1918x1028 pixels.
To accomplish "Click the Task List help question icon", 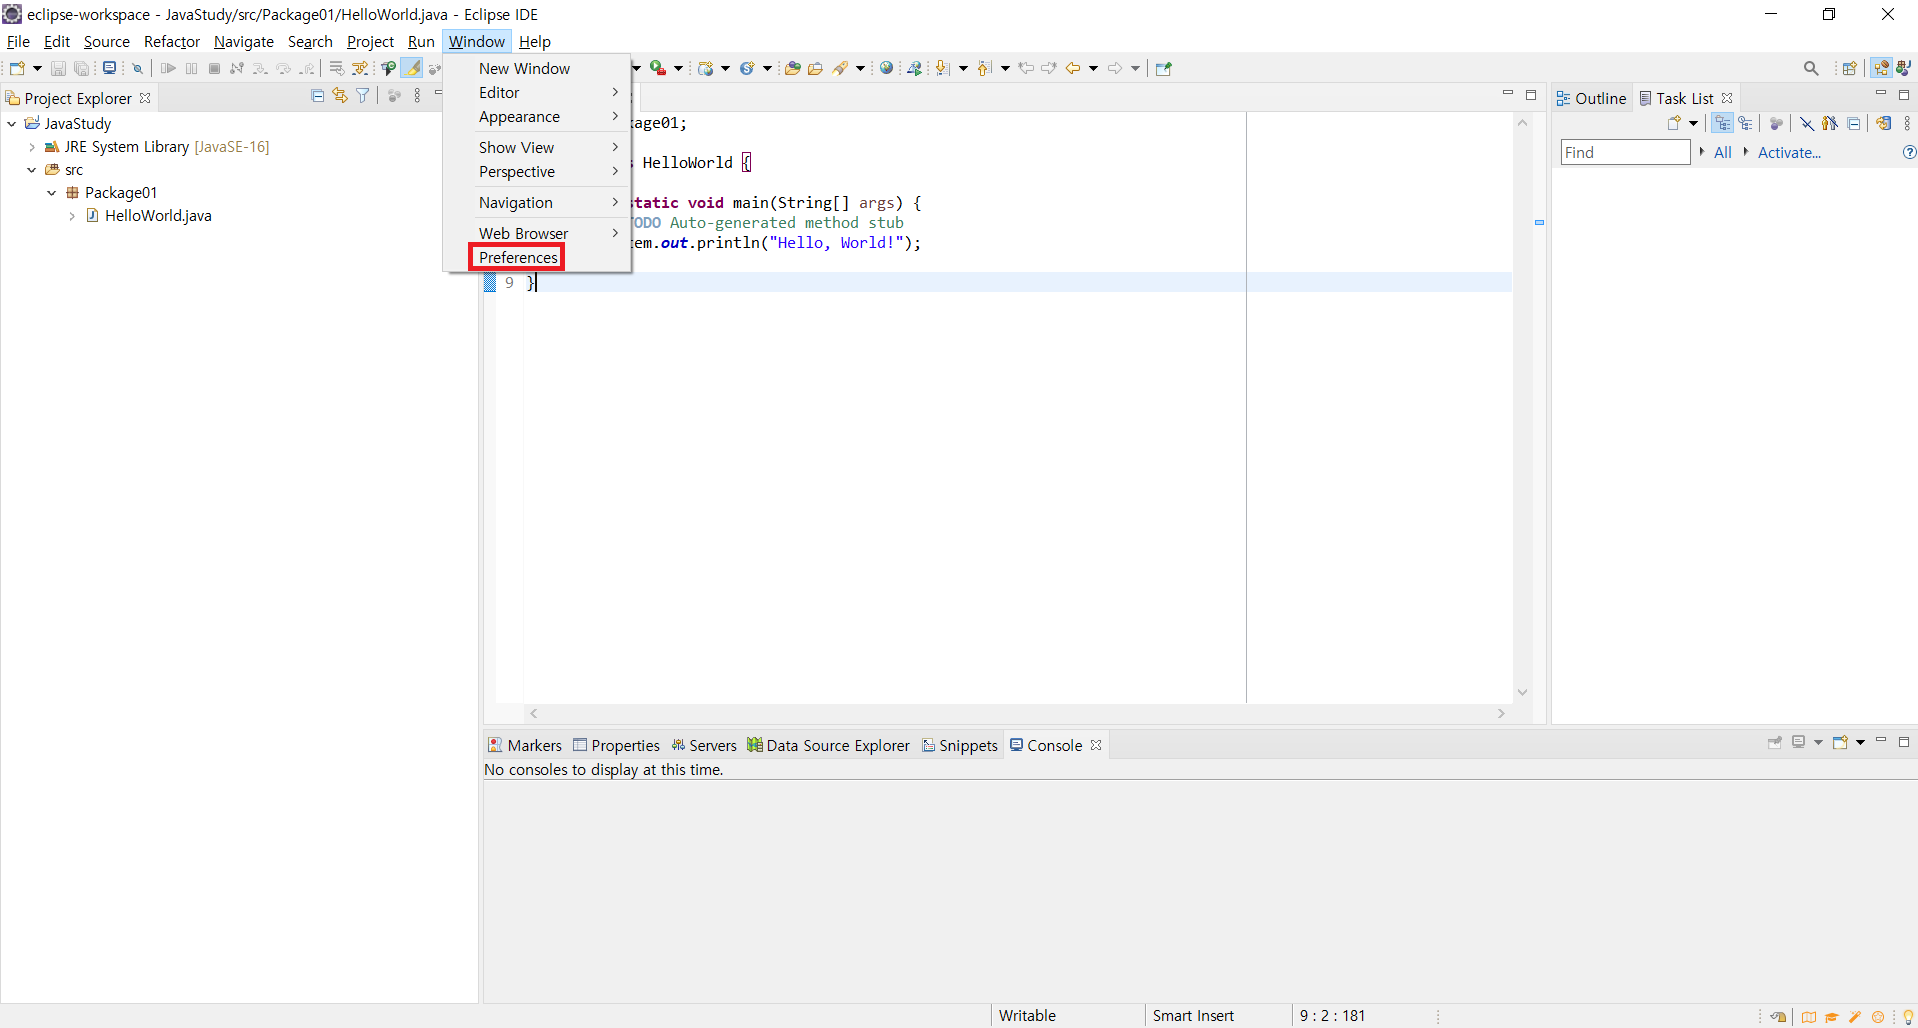I will pyautogui.click(x=1909, y=152).
